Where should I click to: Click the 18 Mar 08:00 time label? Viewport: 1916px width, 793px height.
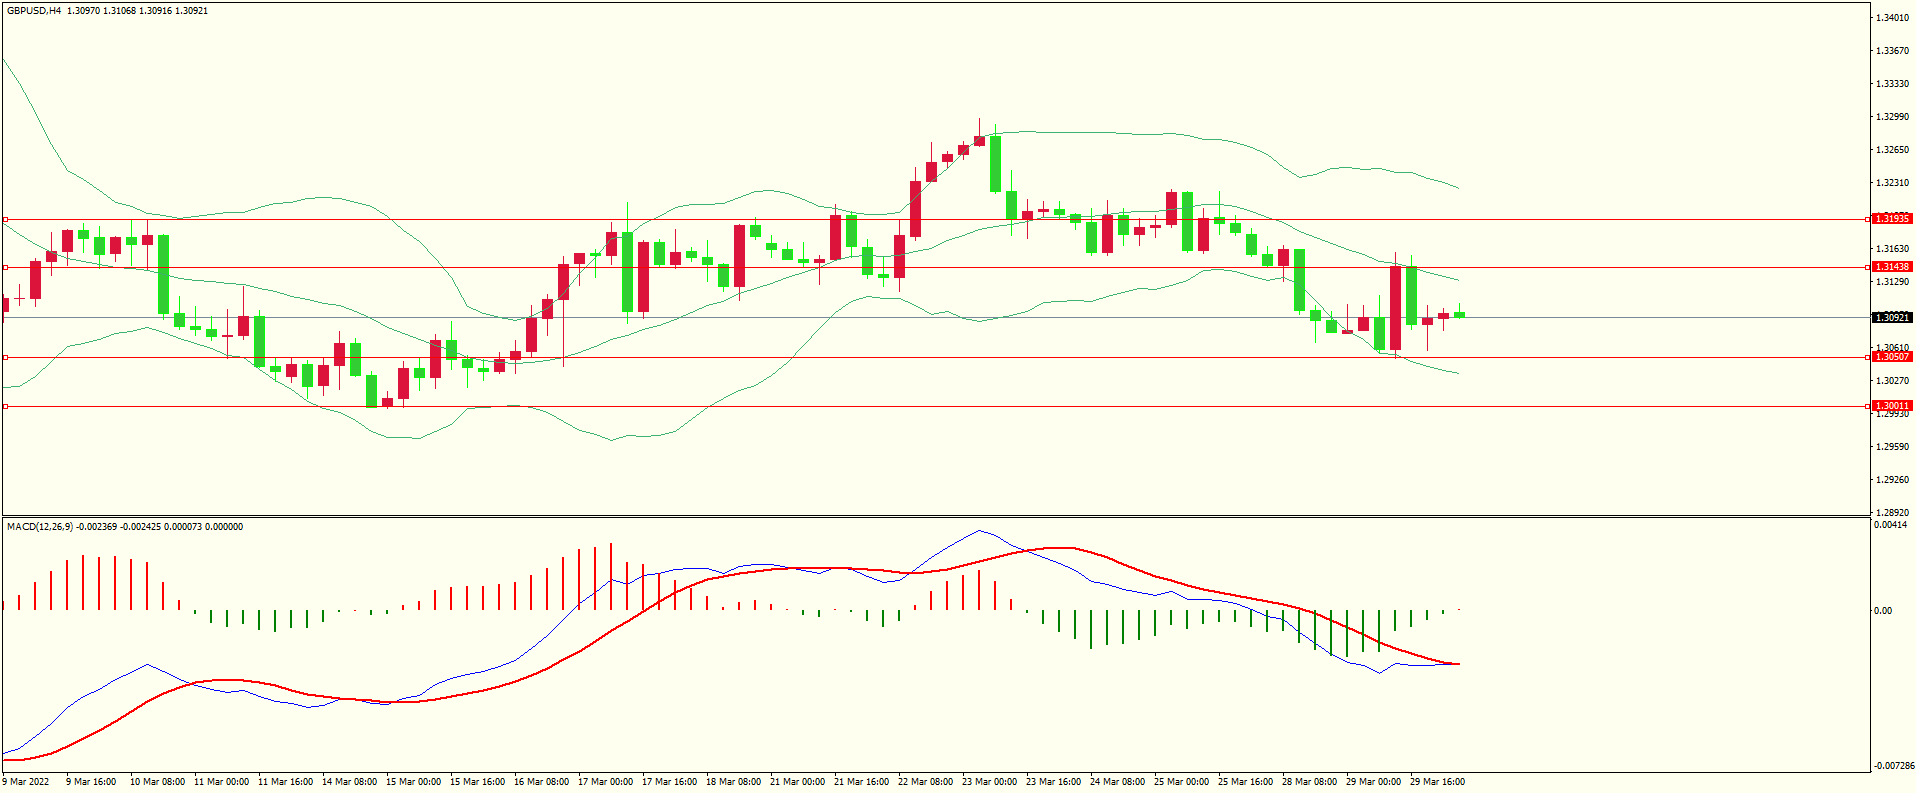(x=733, y=782)
